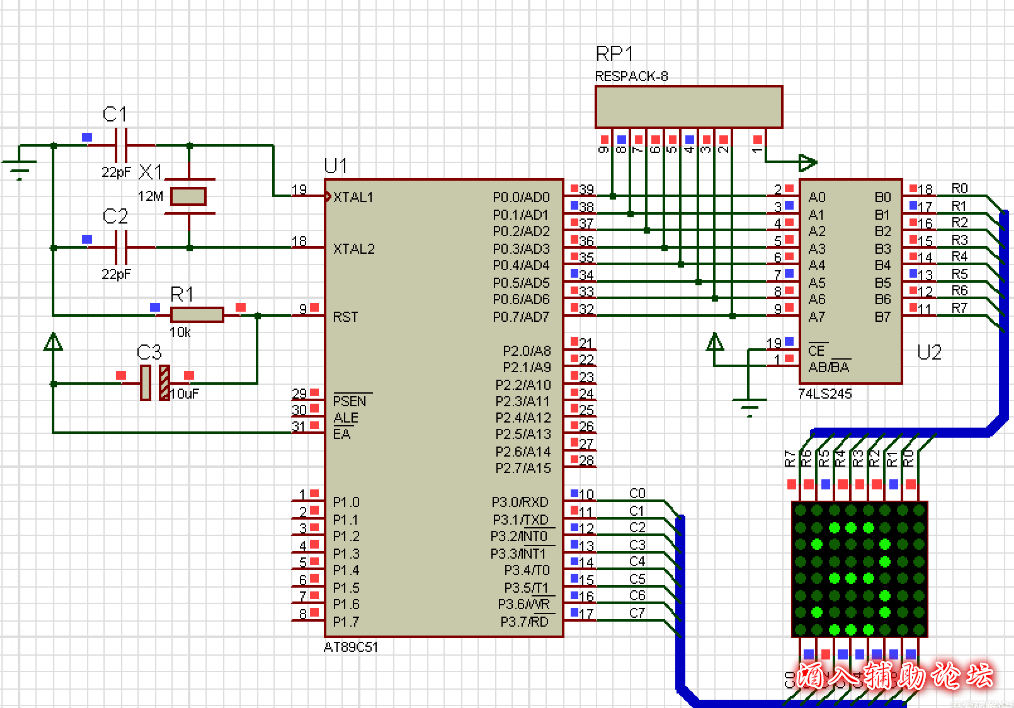Click the P3.0/RXD pin label
This screenshot has height=708, width=1014.
(x=520, y=502)
